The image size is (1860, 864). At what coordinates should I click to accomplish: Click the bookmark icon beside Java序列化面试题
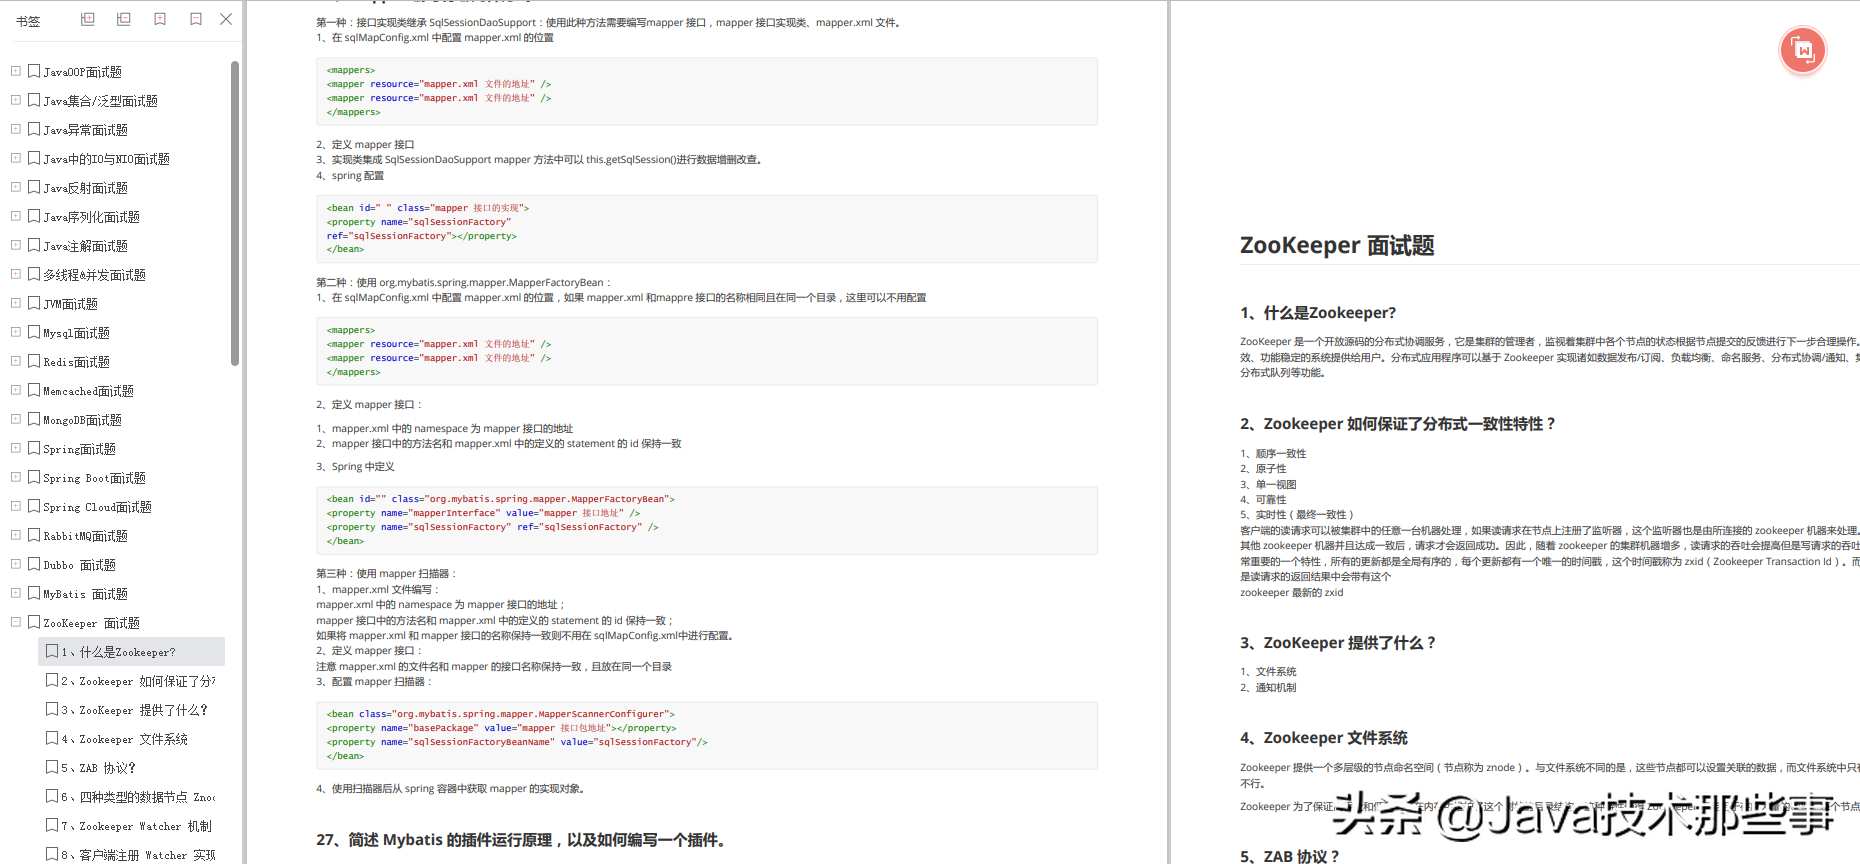point(34,216)
